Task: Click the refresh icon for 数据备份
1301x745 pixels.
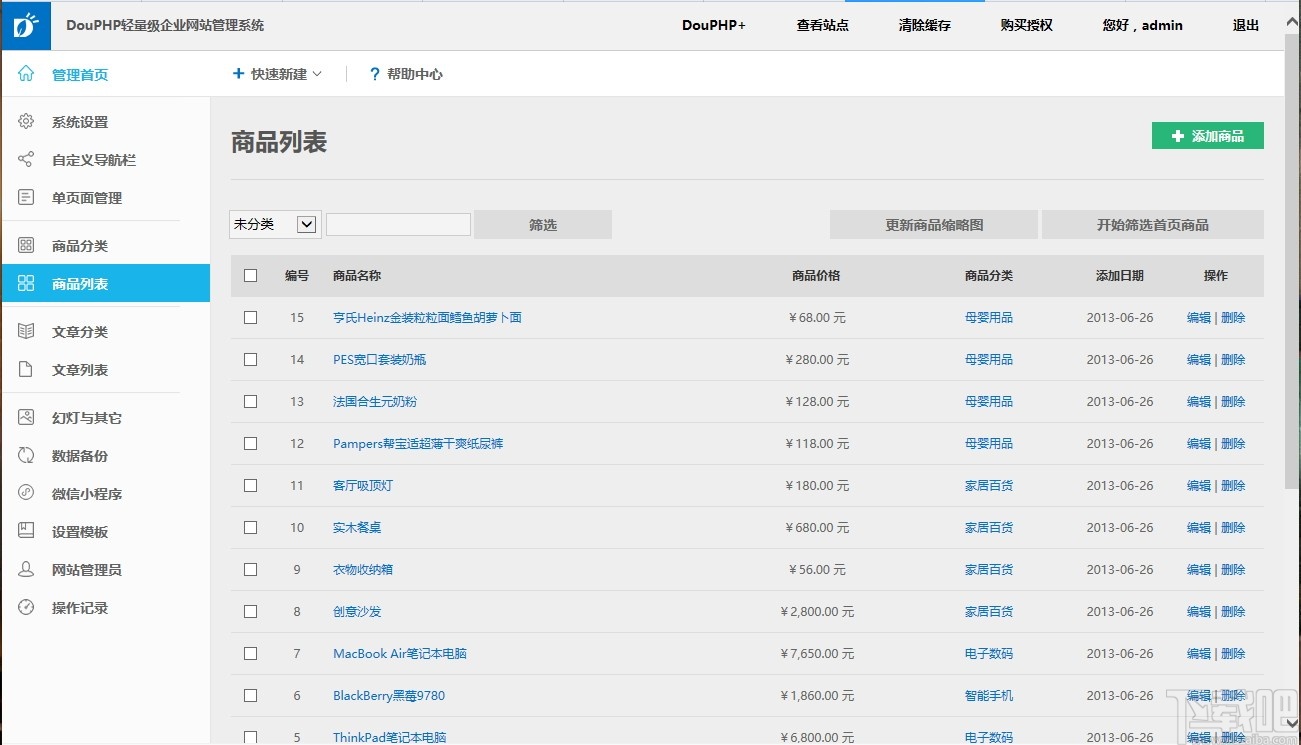Action: (x=26, y=456)
